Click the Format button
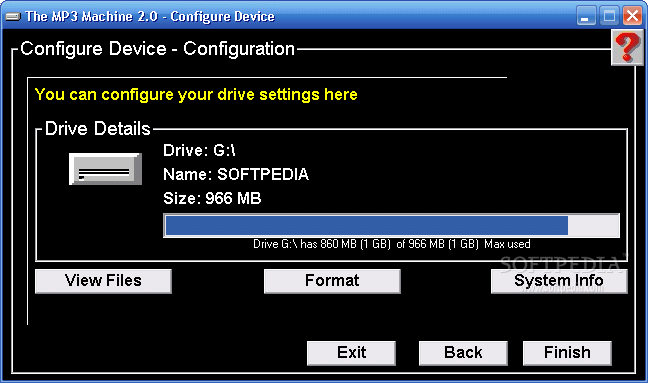 (332, 281)
